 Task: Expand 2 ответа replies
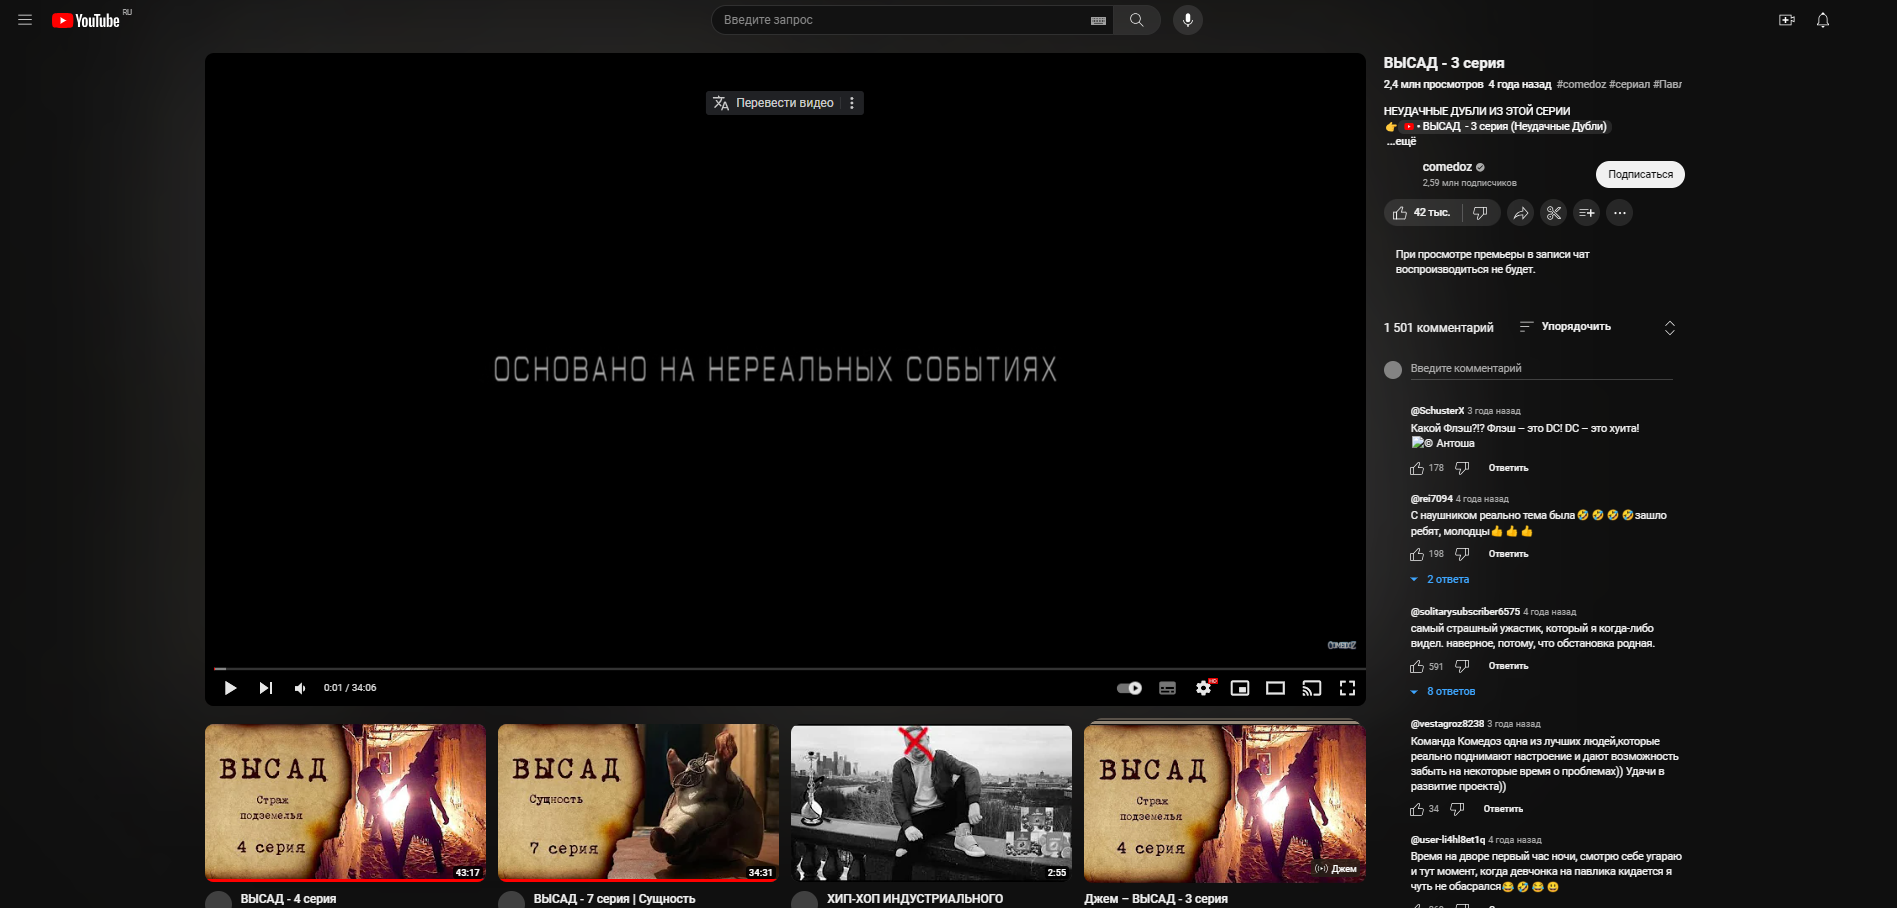(1440, 580)
